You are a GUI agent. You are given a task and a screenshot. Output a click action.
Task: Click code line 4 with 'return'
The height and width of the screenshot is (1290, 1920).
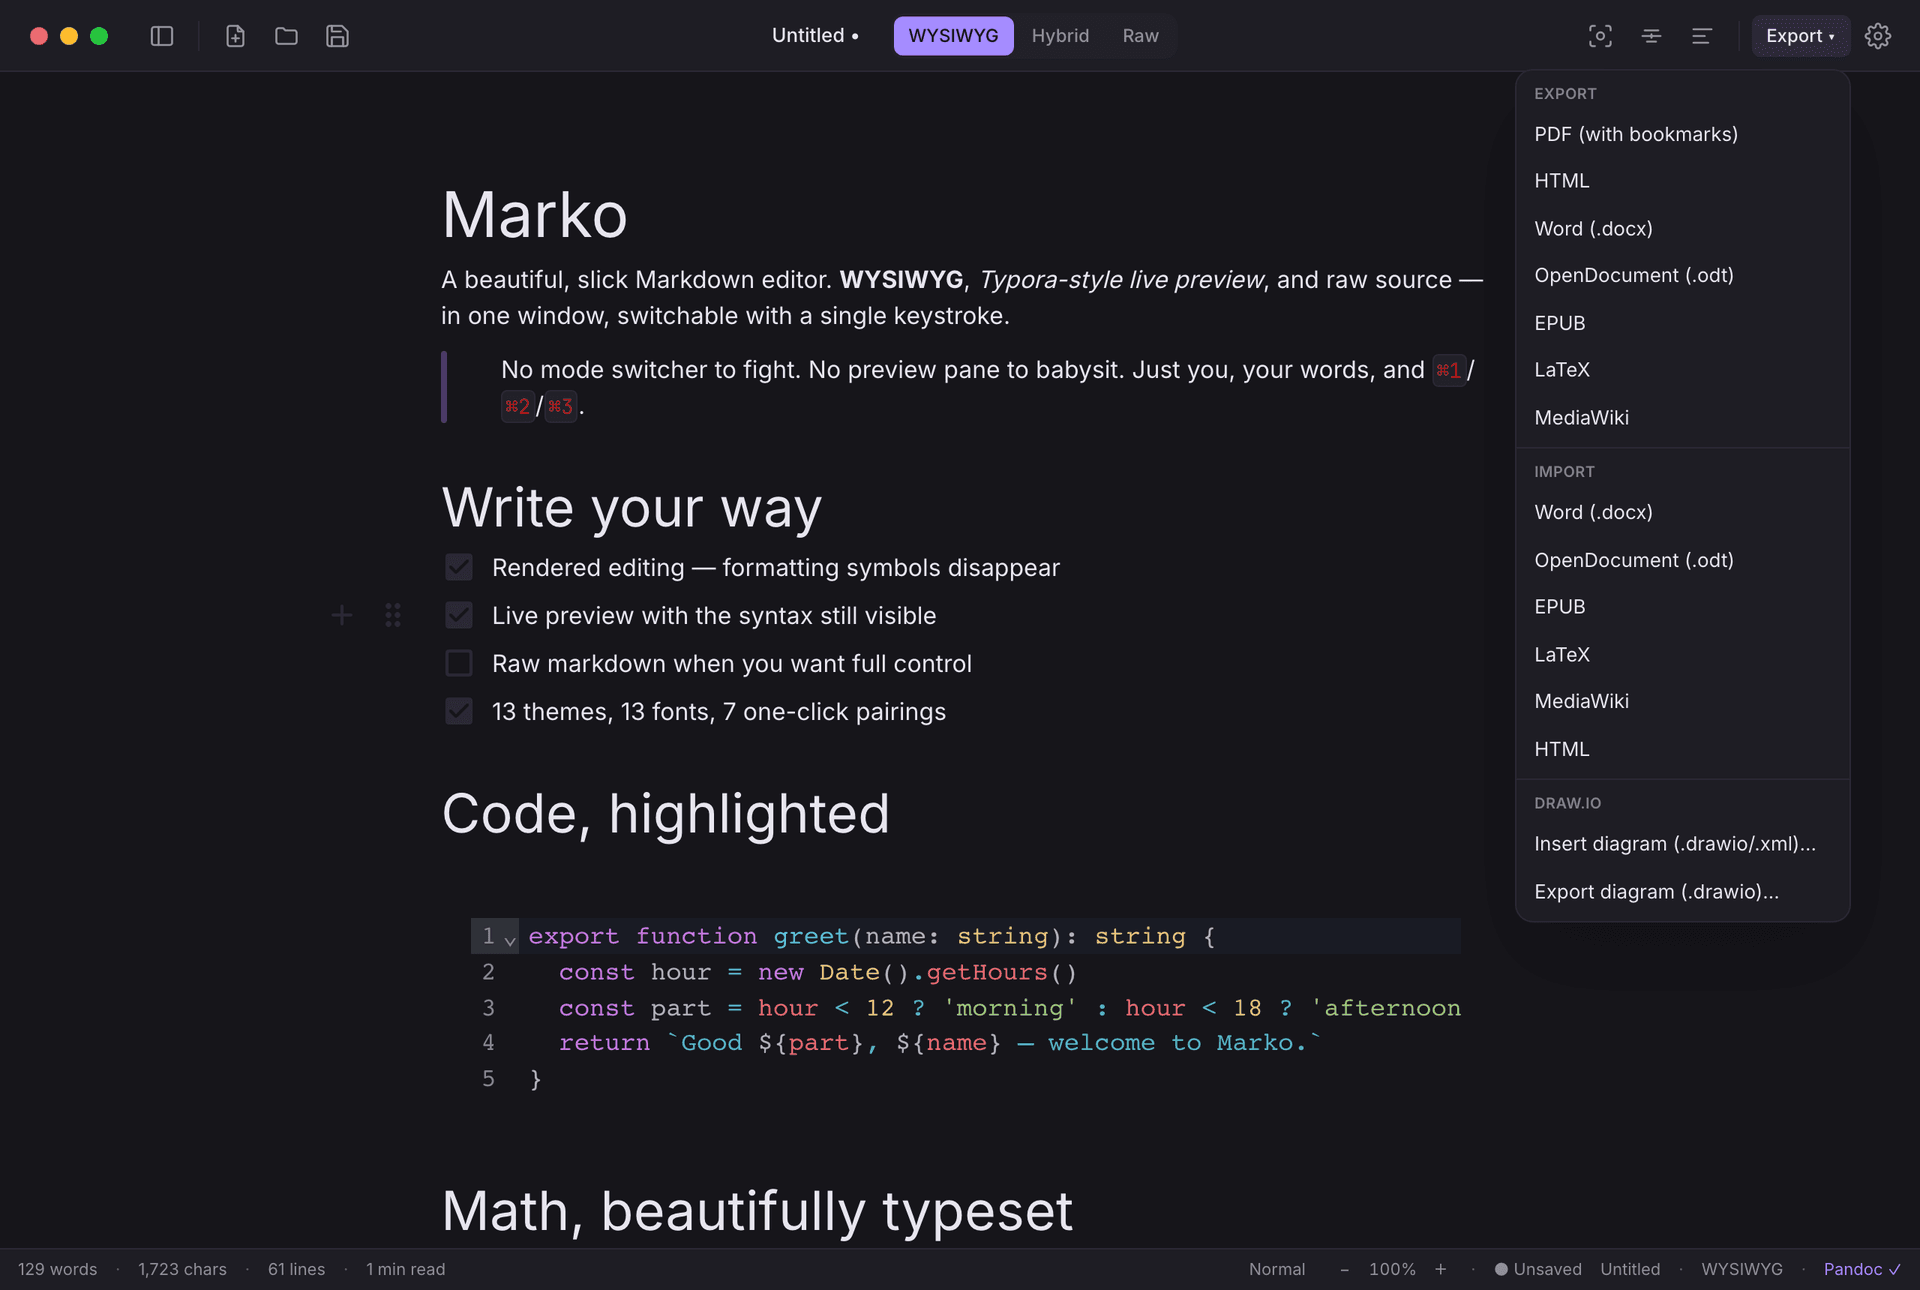click(x=940, y=1043)
